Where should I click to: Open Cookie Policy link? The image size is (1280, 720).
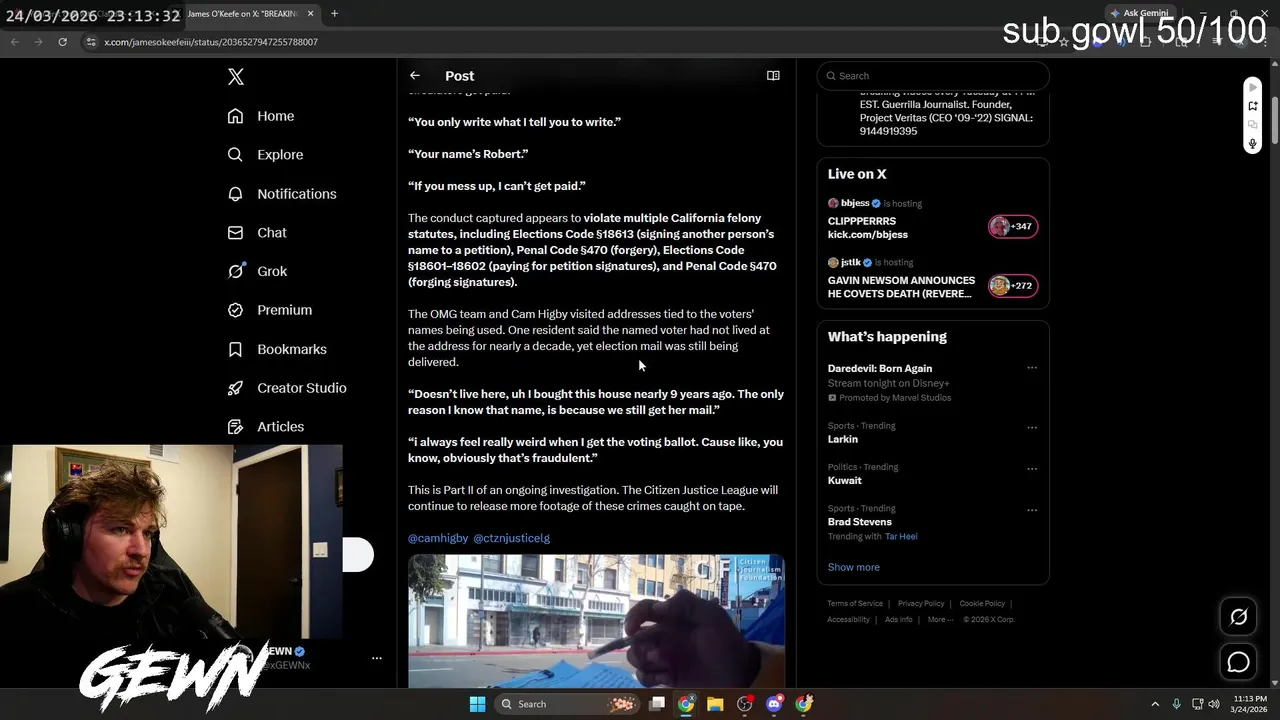point(982,604)
